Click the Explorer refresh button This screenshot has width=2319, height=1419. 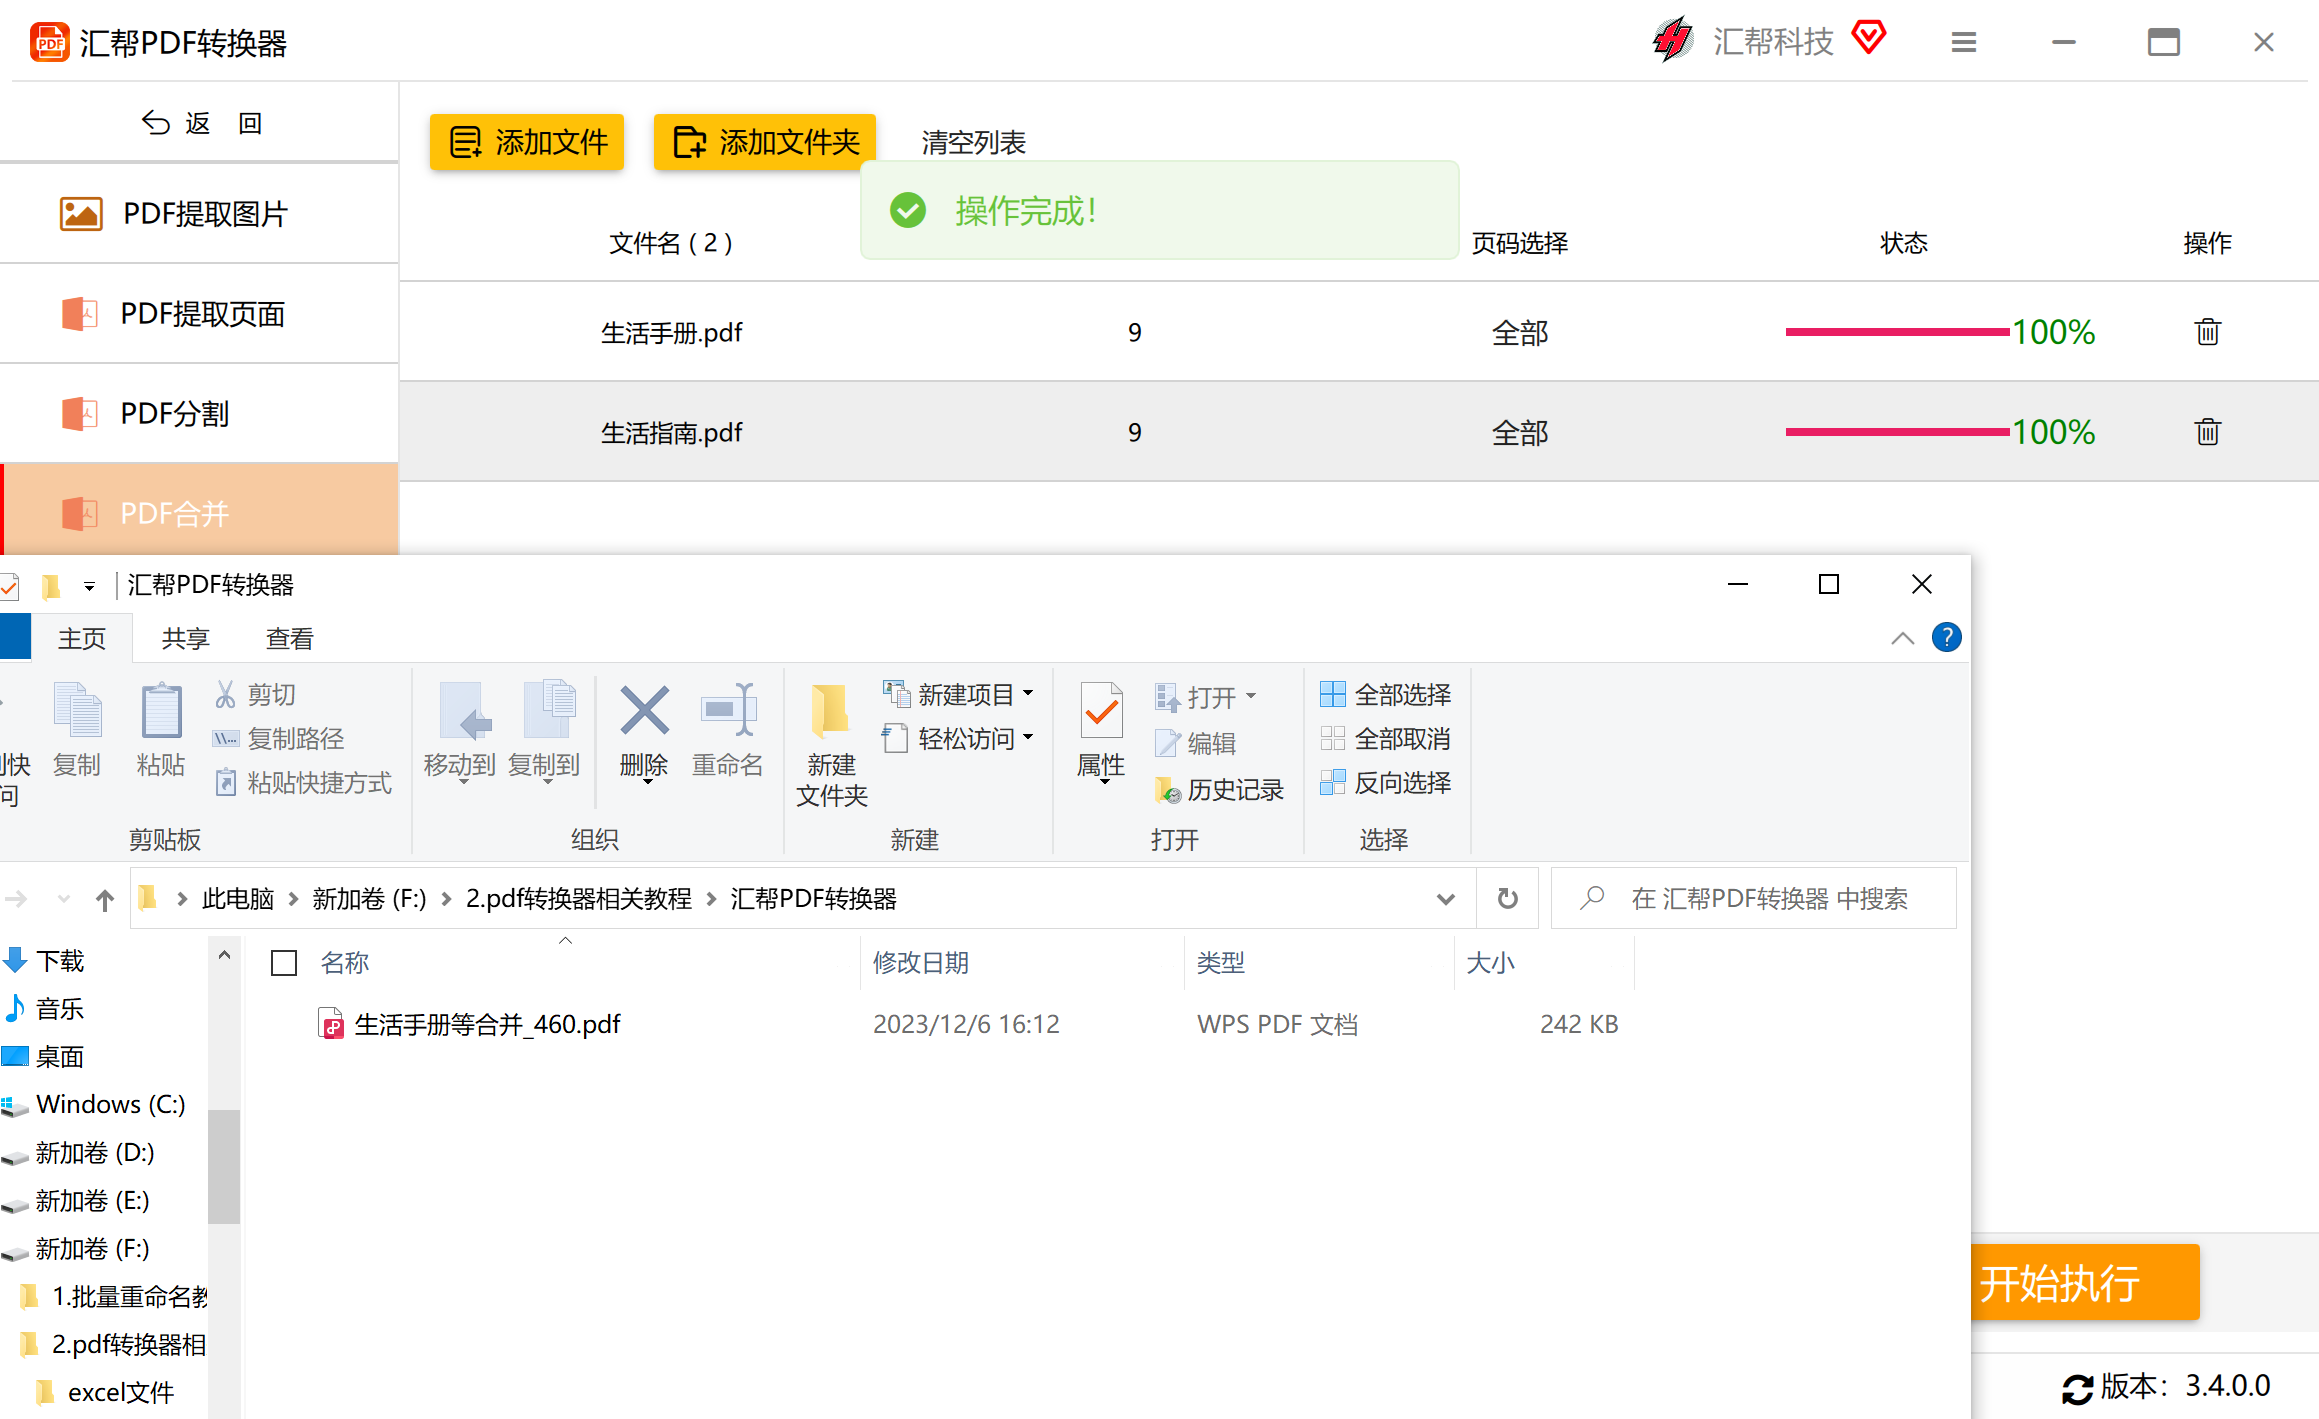point(1507,899)
